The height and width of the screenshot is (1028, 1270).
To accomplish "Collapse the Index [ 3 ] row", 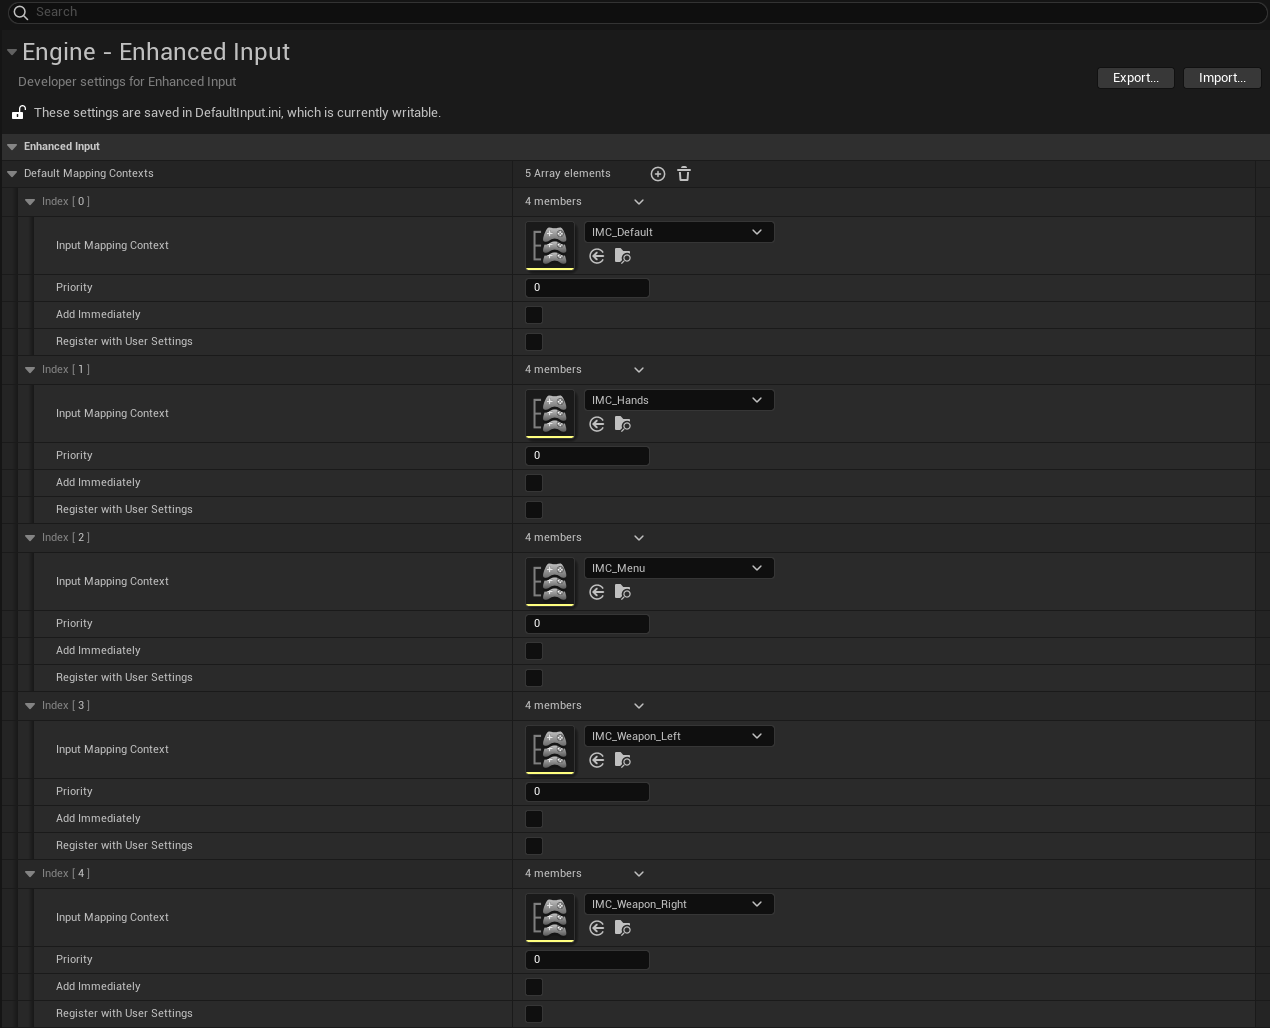I will click(30, 706).
